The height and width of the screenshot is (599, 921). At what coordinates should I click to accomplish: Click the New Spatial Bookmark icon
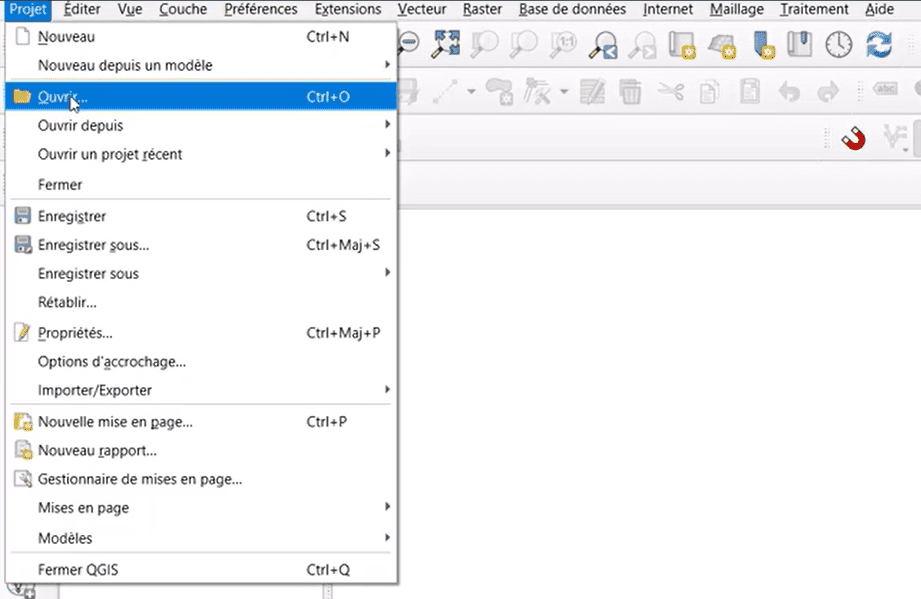click(763, 45)
